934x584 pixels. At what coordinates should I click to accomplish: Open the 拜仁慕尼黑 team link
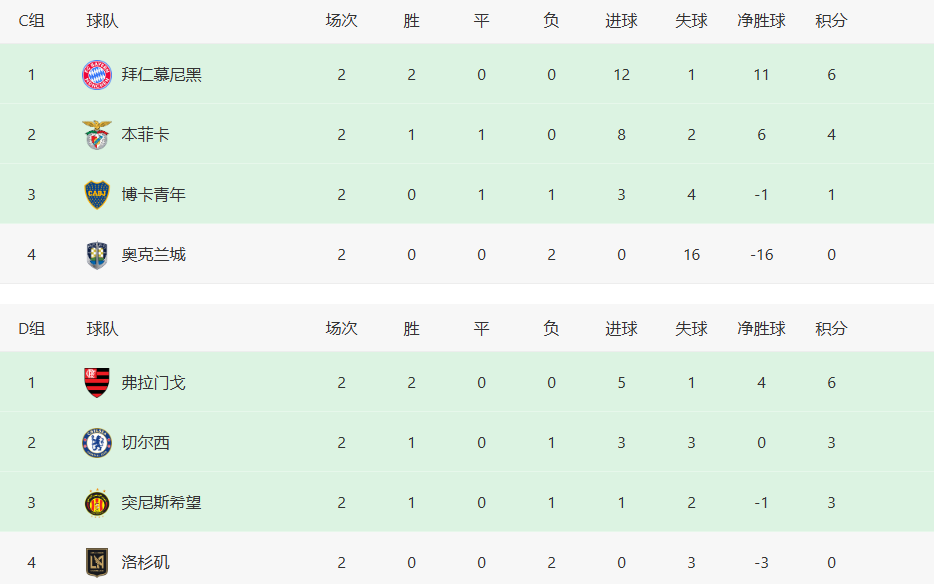(161, 74)
